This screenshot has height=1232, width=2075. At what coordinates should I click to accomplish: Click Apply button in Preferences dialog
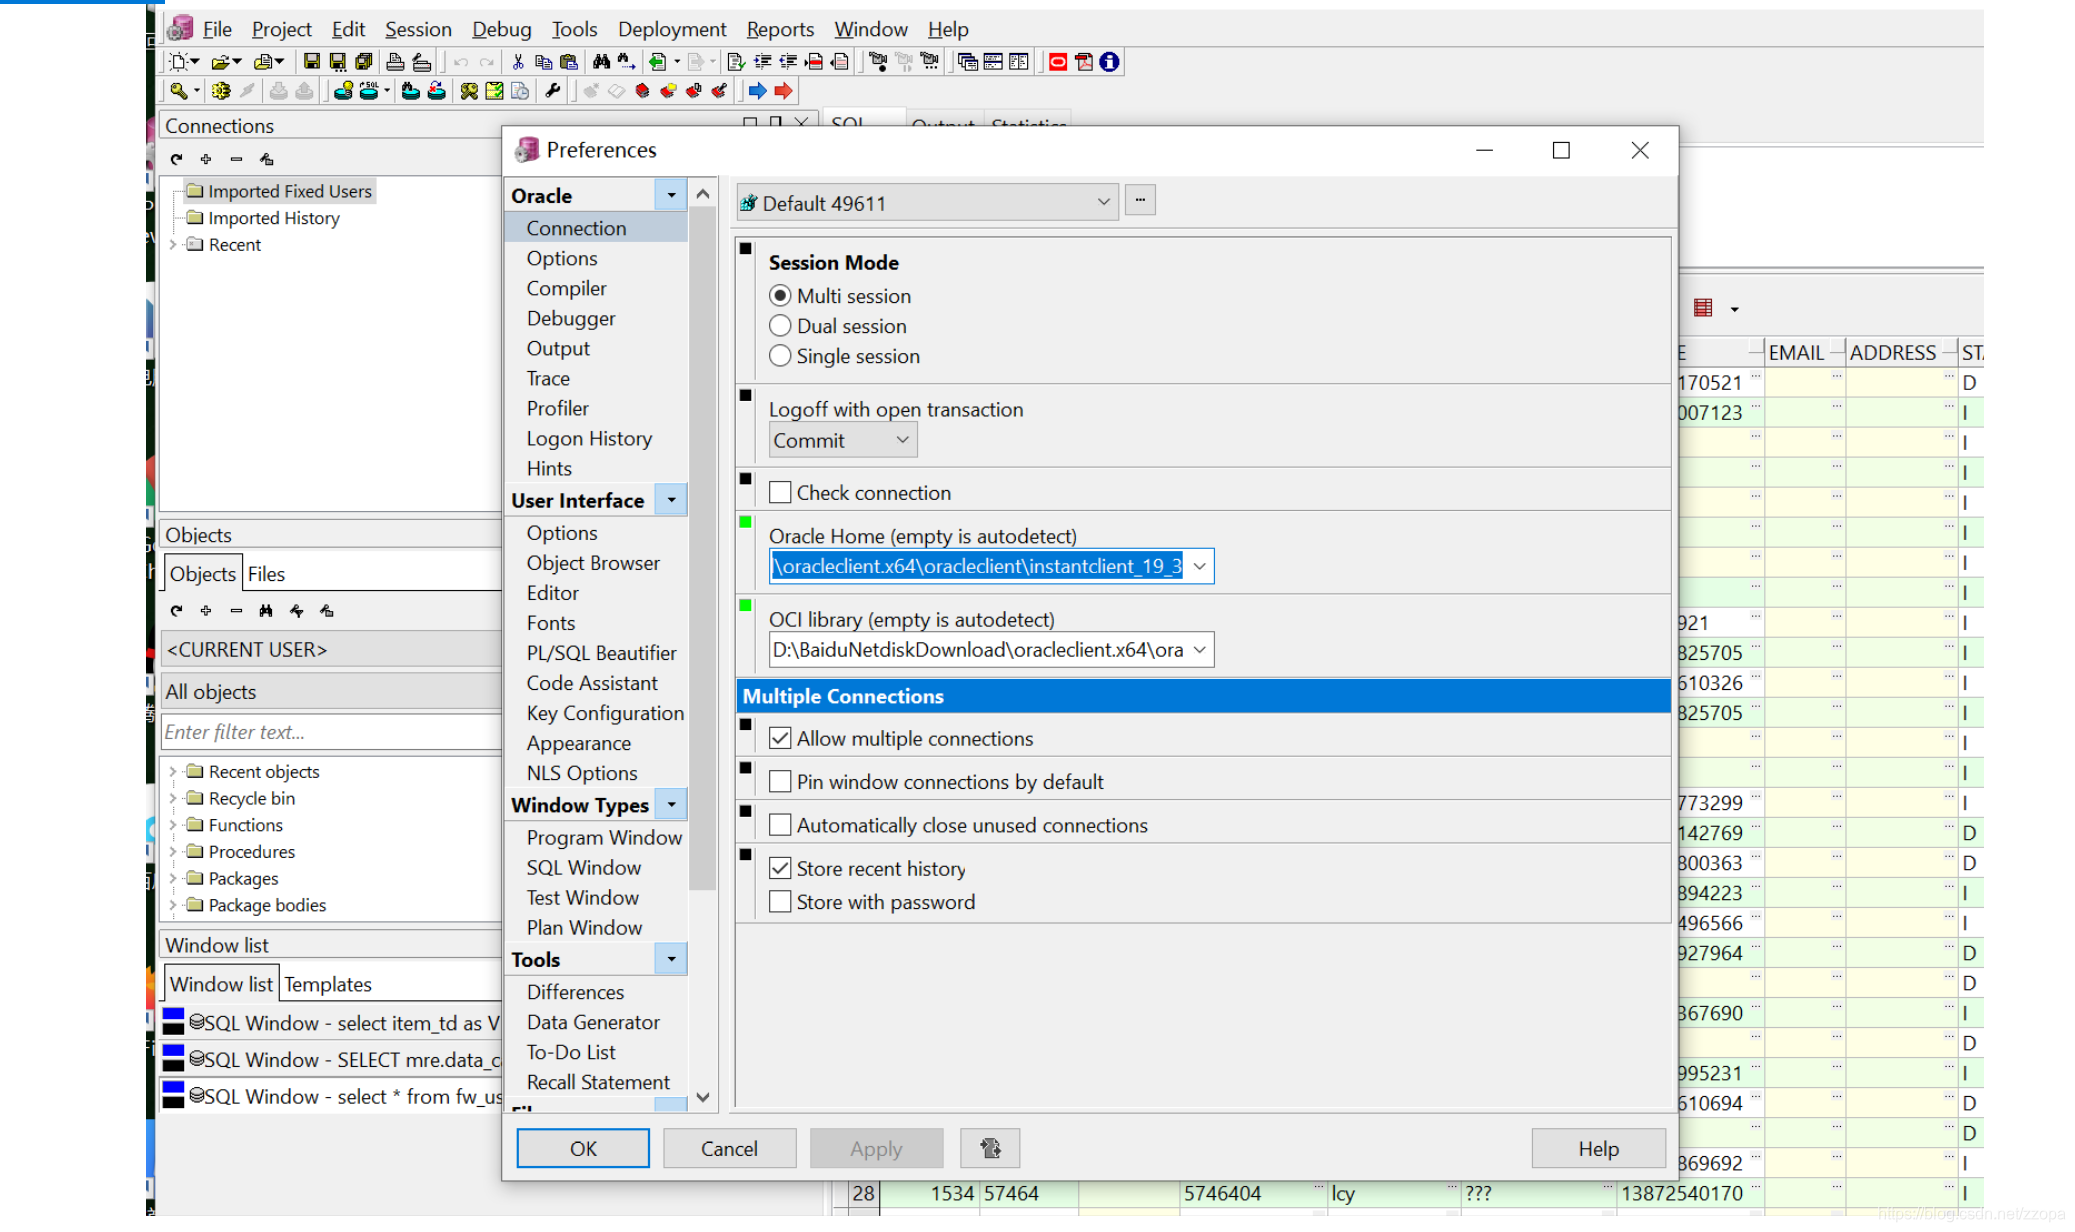click(x=873, y=1147)
